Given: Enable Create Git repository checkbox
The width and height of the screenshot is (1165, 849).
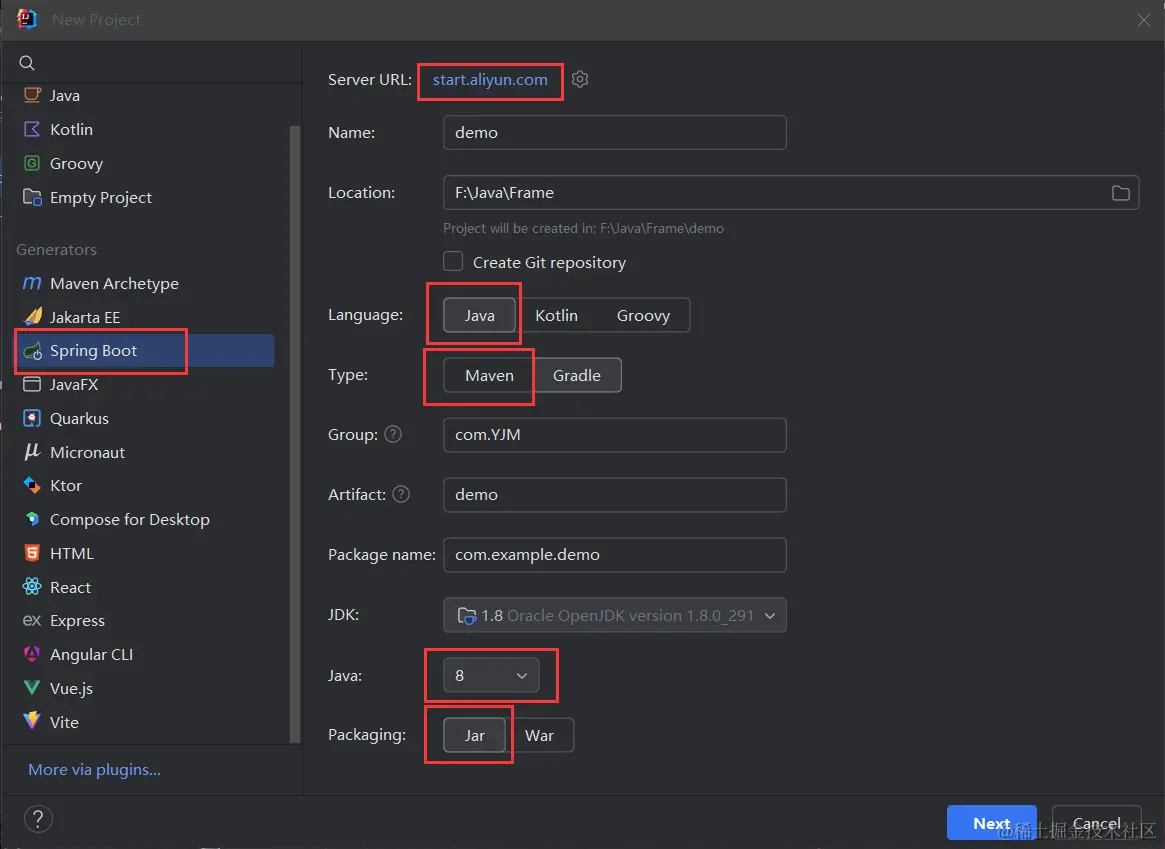Looking at the screenshot, I should (x=453, y=261).
